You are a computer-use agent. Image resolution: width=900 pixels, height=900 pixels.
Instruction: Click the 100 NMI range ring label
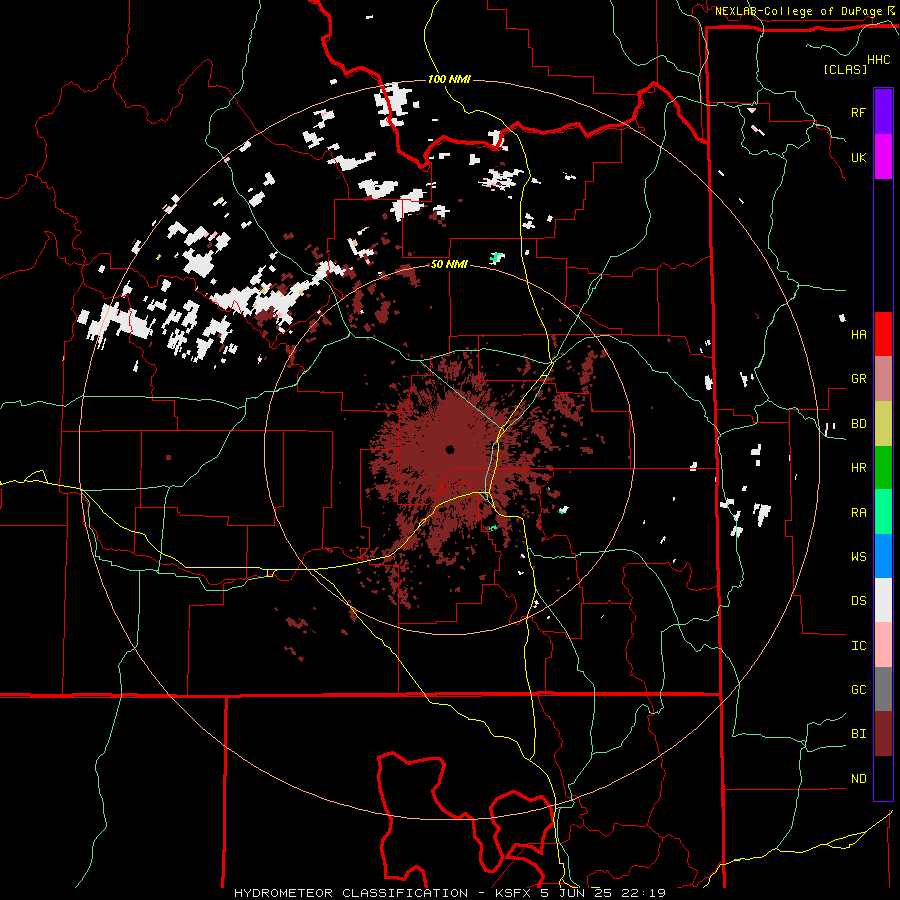pos(449,79)
